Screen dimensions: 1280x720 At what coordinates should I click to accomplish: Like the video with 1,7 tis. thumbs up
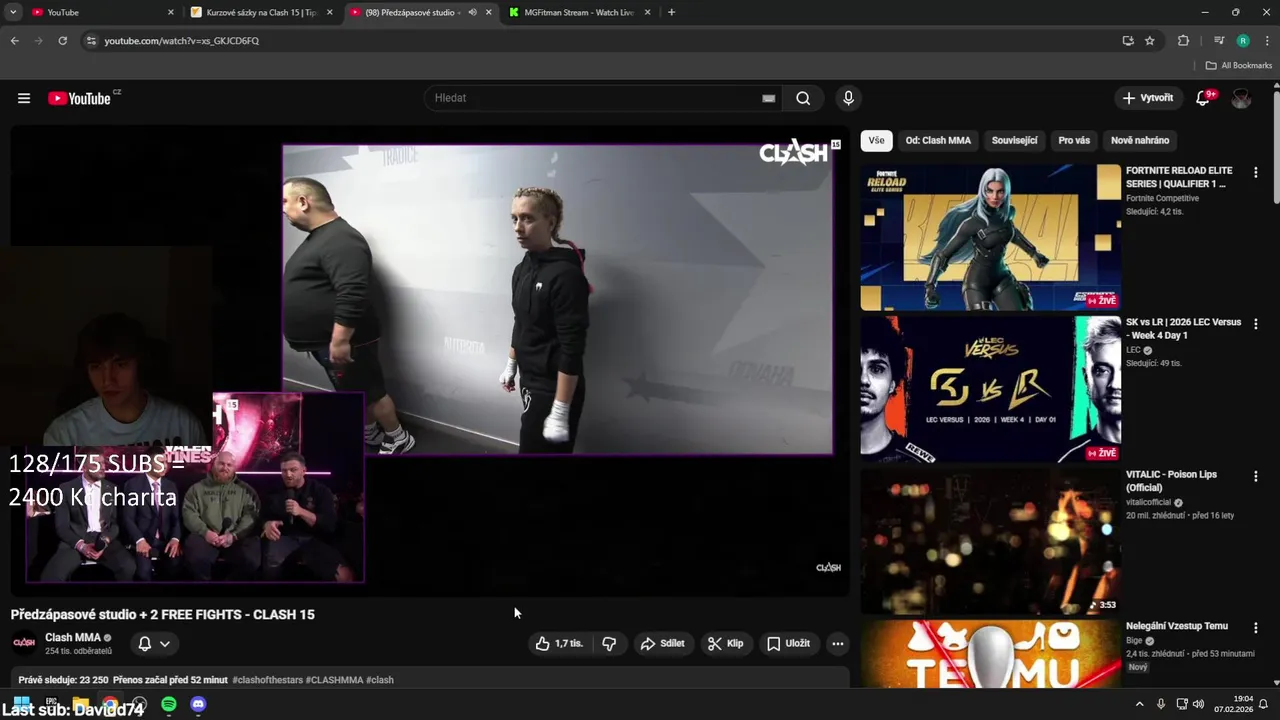pyautogui.click(x=559, y=643)
